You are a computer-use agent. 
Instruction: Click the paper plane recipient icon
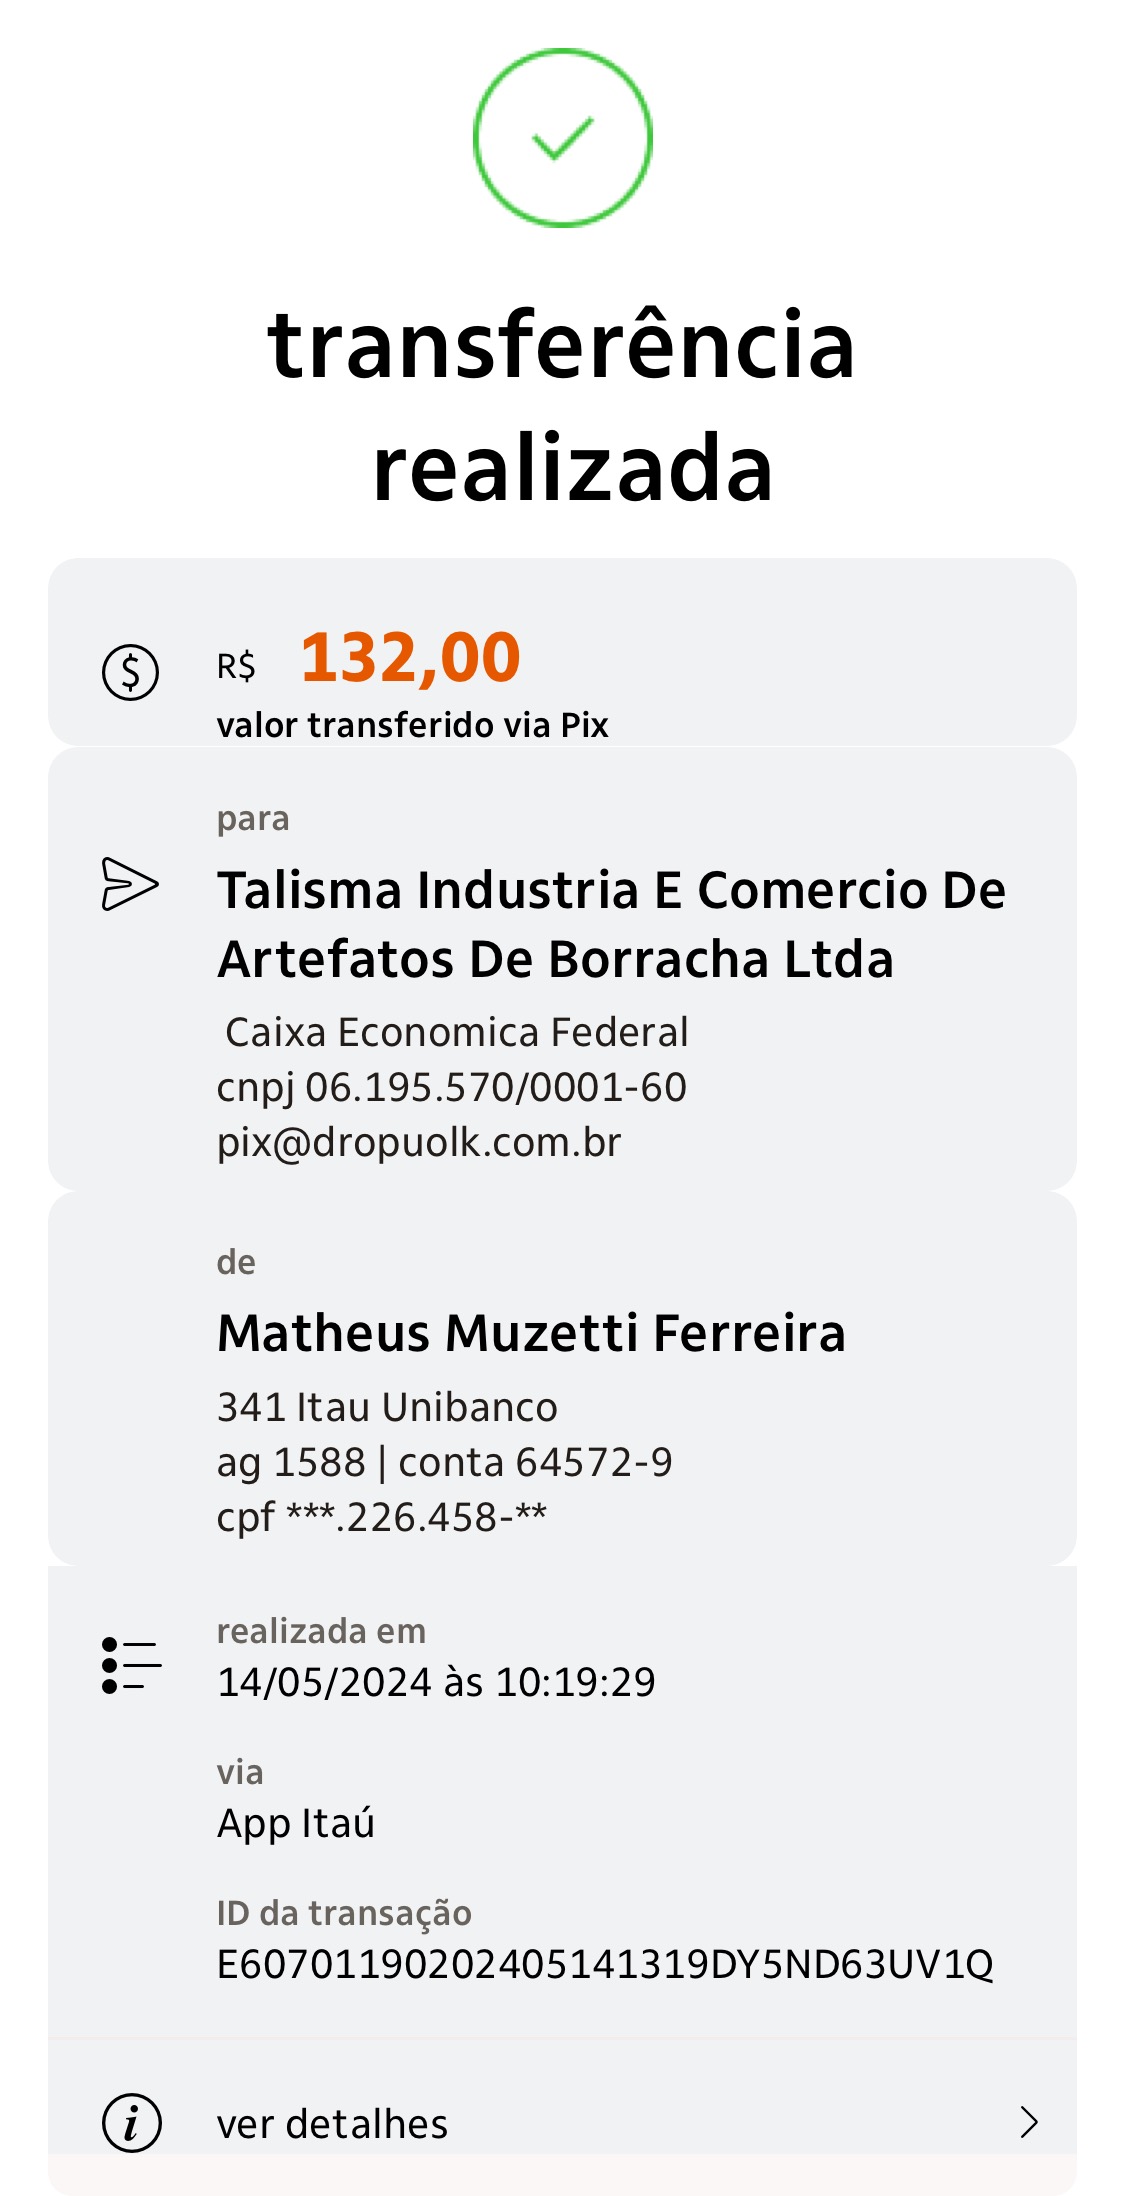click(130, 884)
